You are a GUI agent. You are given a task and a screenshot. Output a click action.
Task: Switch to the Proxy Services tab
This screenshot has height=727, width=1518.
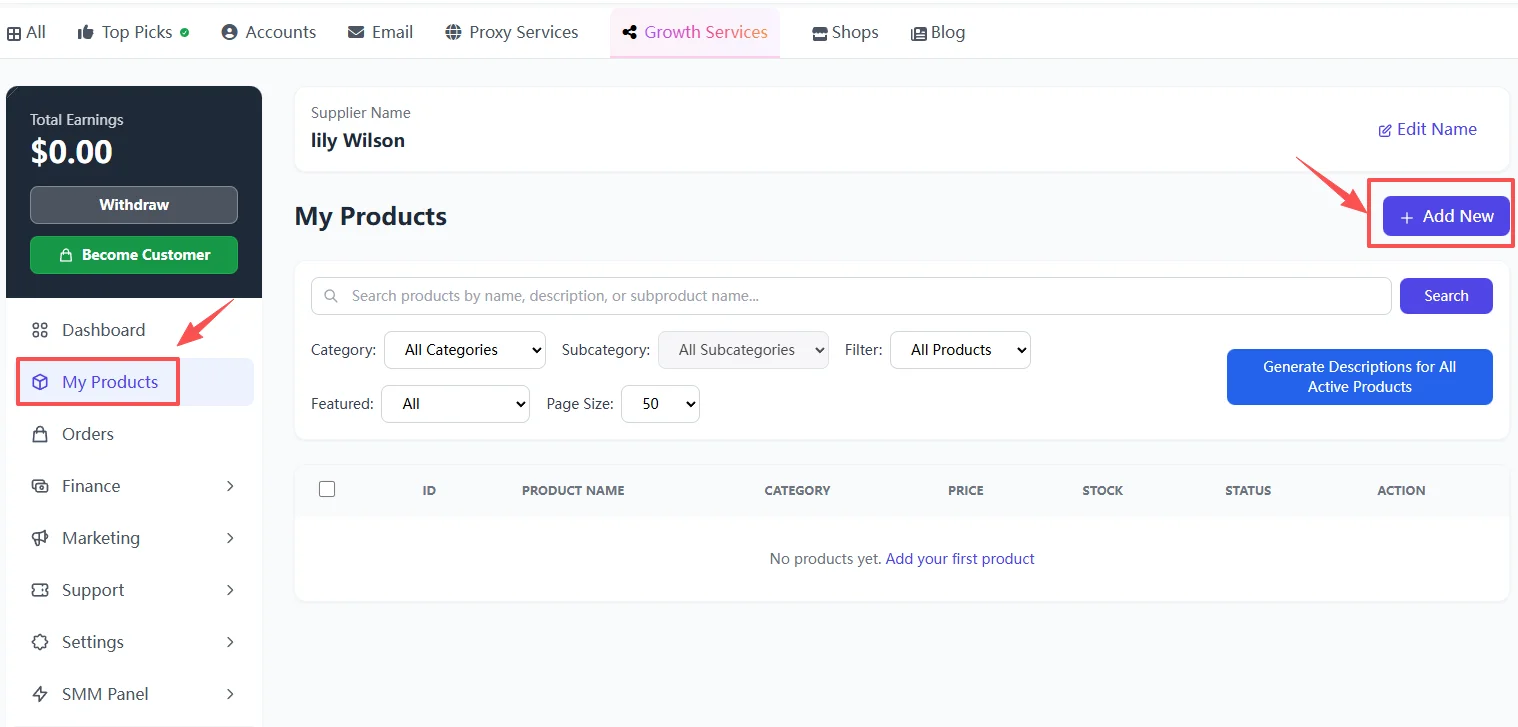pyautogui.click(x=511, y=32)
